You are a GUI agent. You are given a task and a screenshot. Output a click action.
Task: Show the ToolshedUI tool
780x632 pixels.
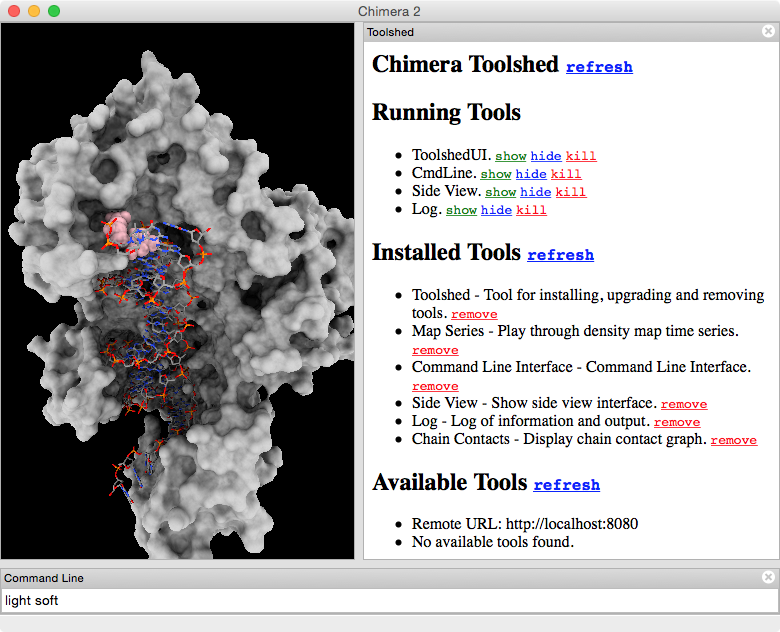click(x=510, y=156)
